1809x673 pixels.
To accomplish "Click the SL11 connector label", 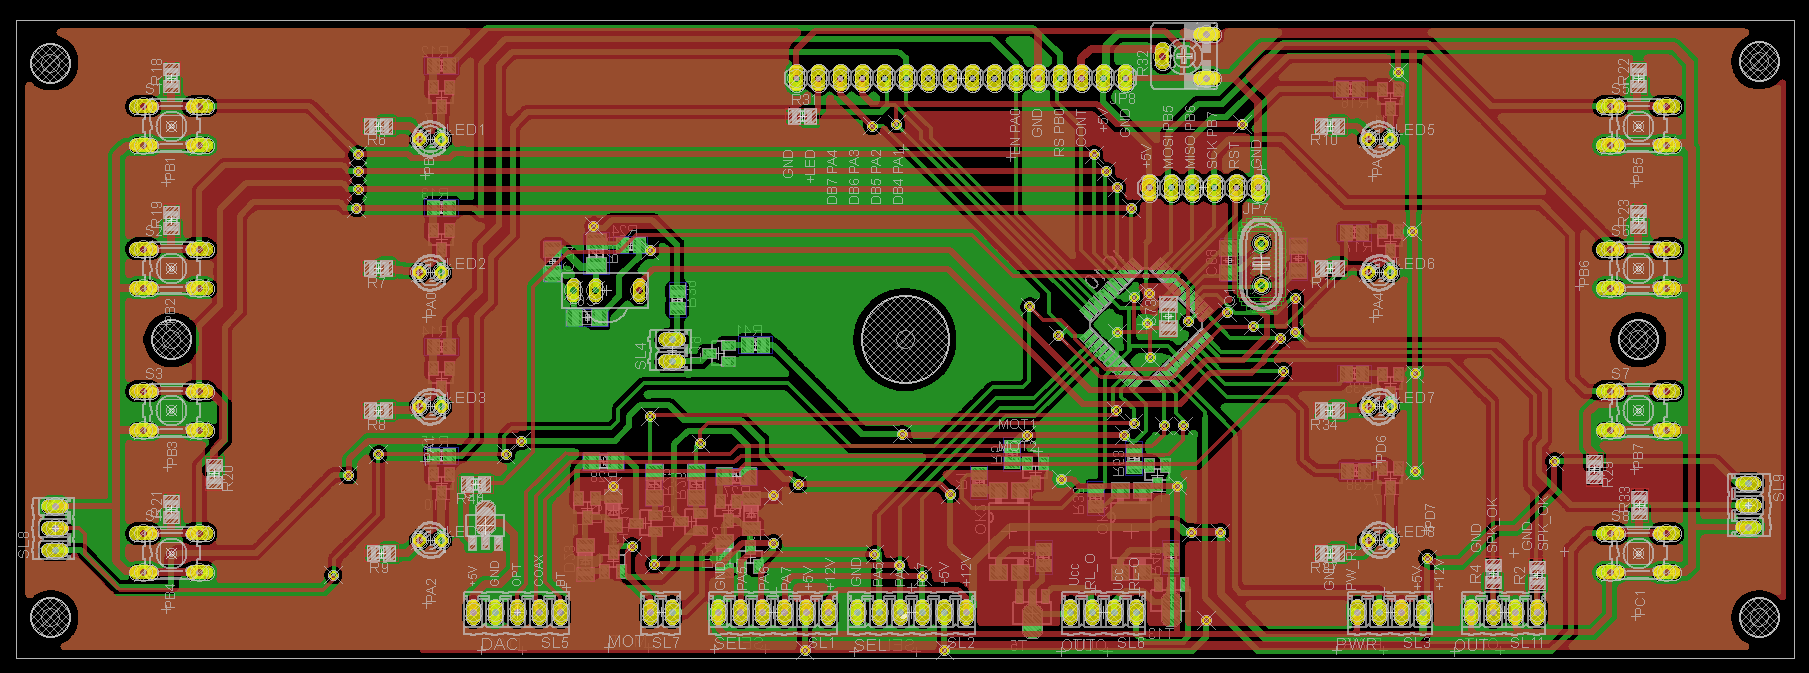I will [1527, 642].
